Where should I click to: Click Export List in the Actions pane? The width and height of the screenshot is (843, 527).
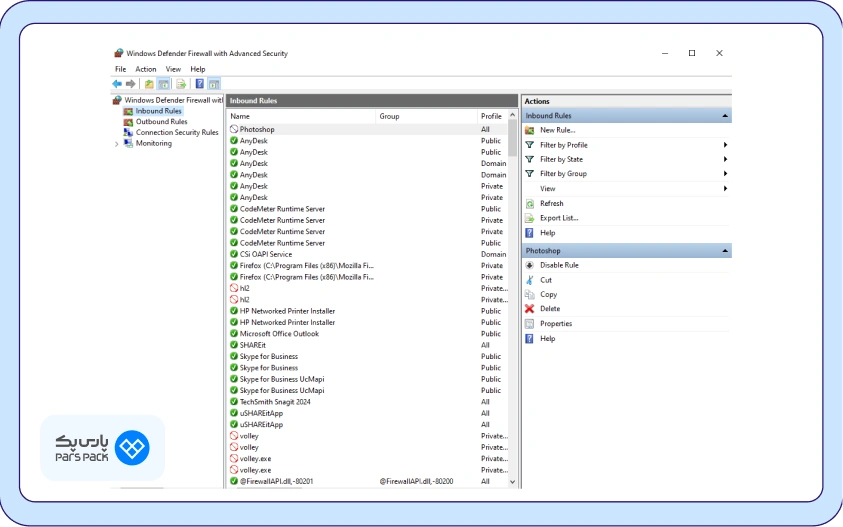(x=559, y=218)
